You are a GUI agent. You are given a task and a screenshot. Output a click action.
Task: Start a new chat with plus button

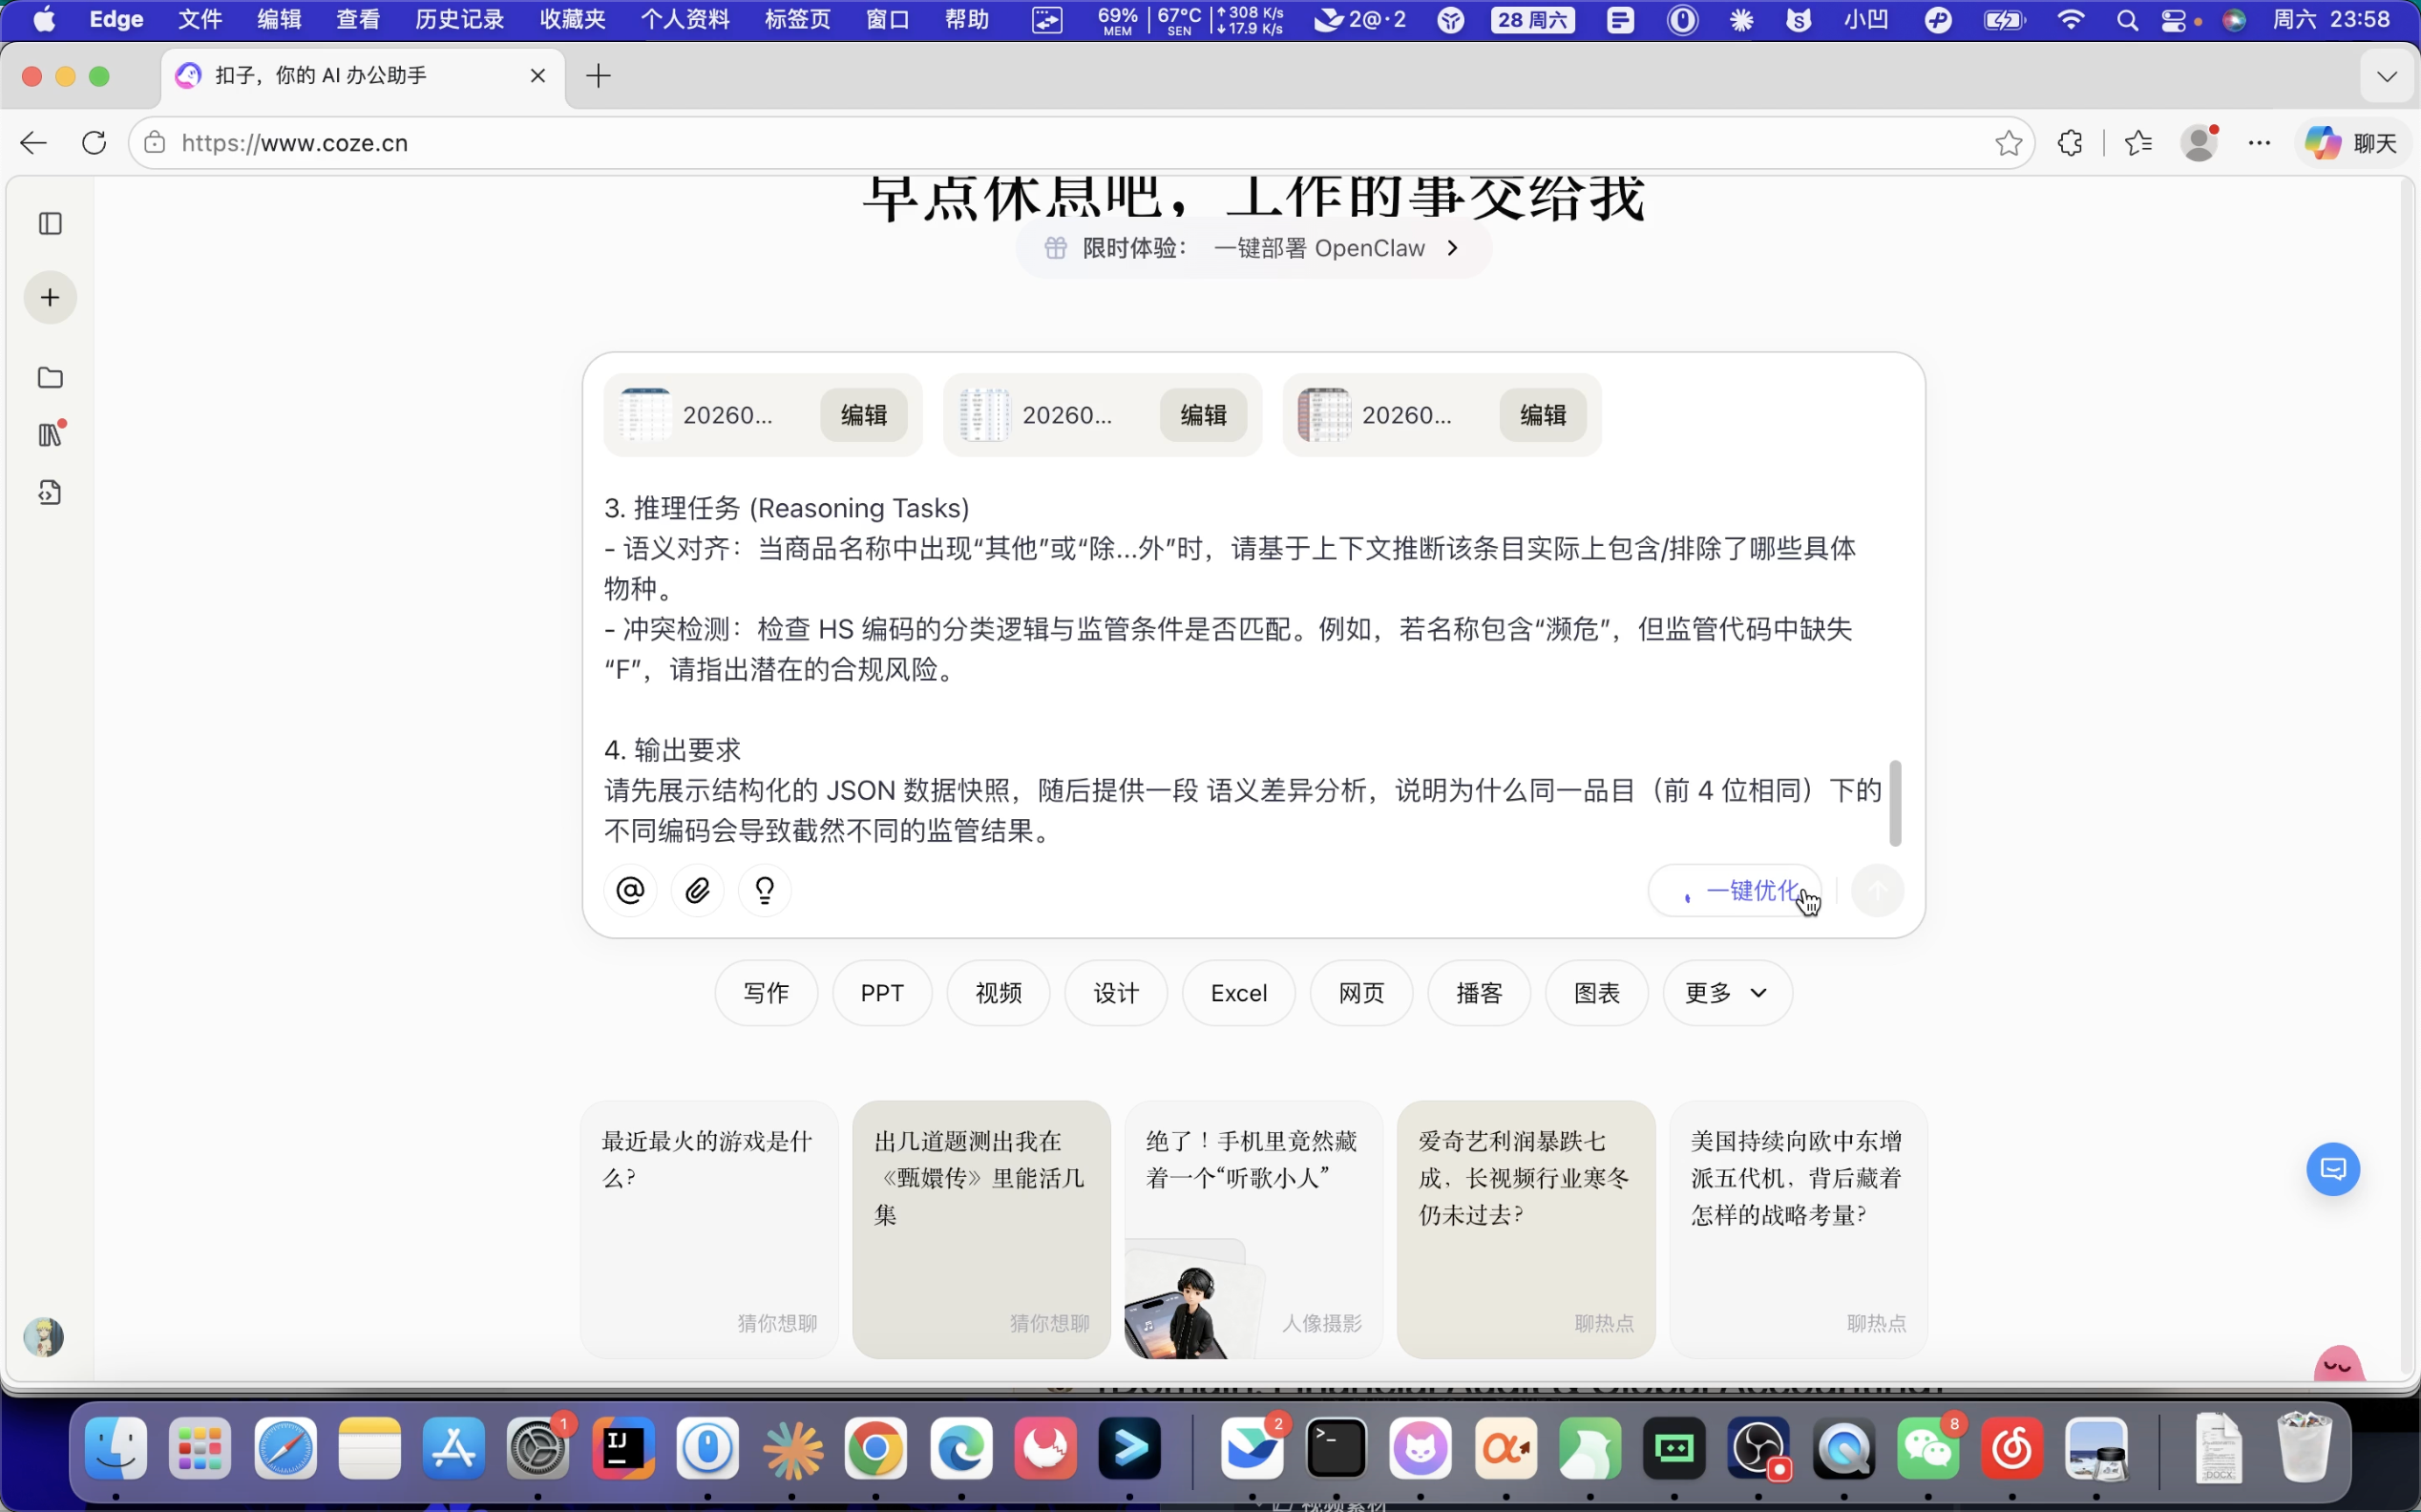click(50, 298)
